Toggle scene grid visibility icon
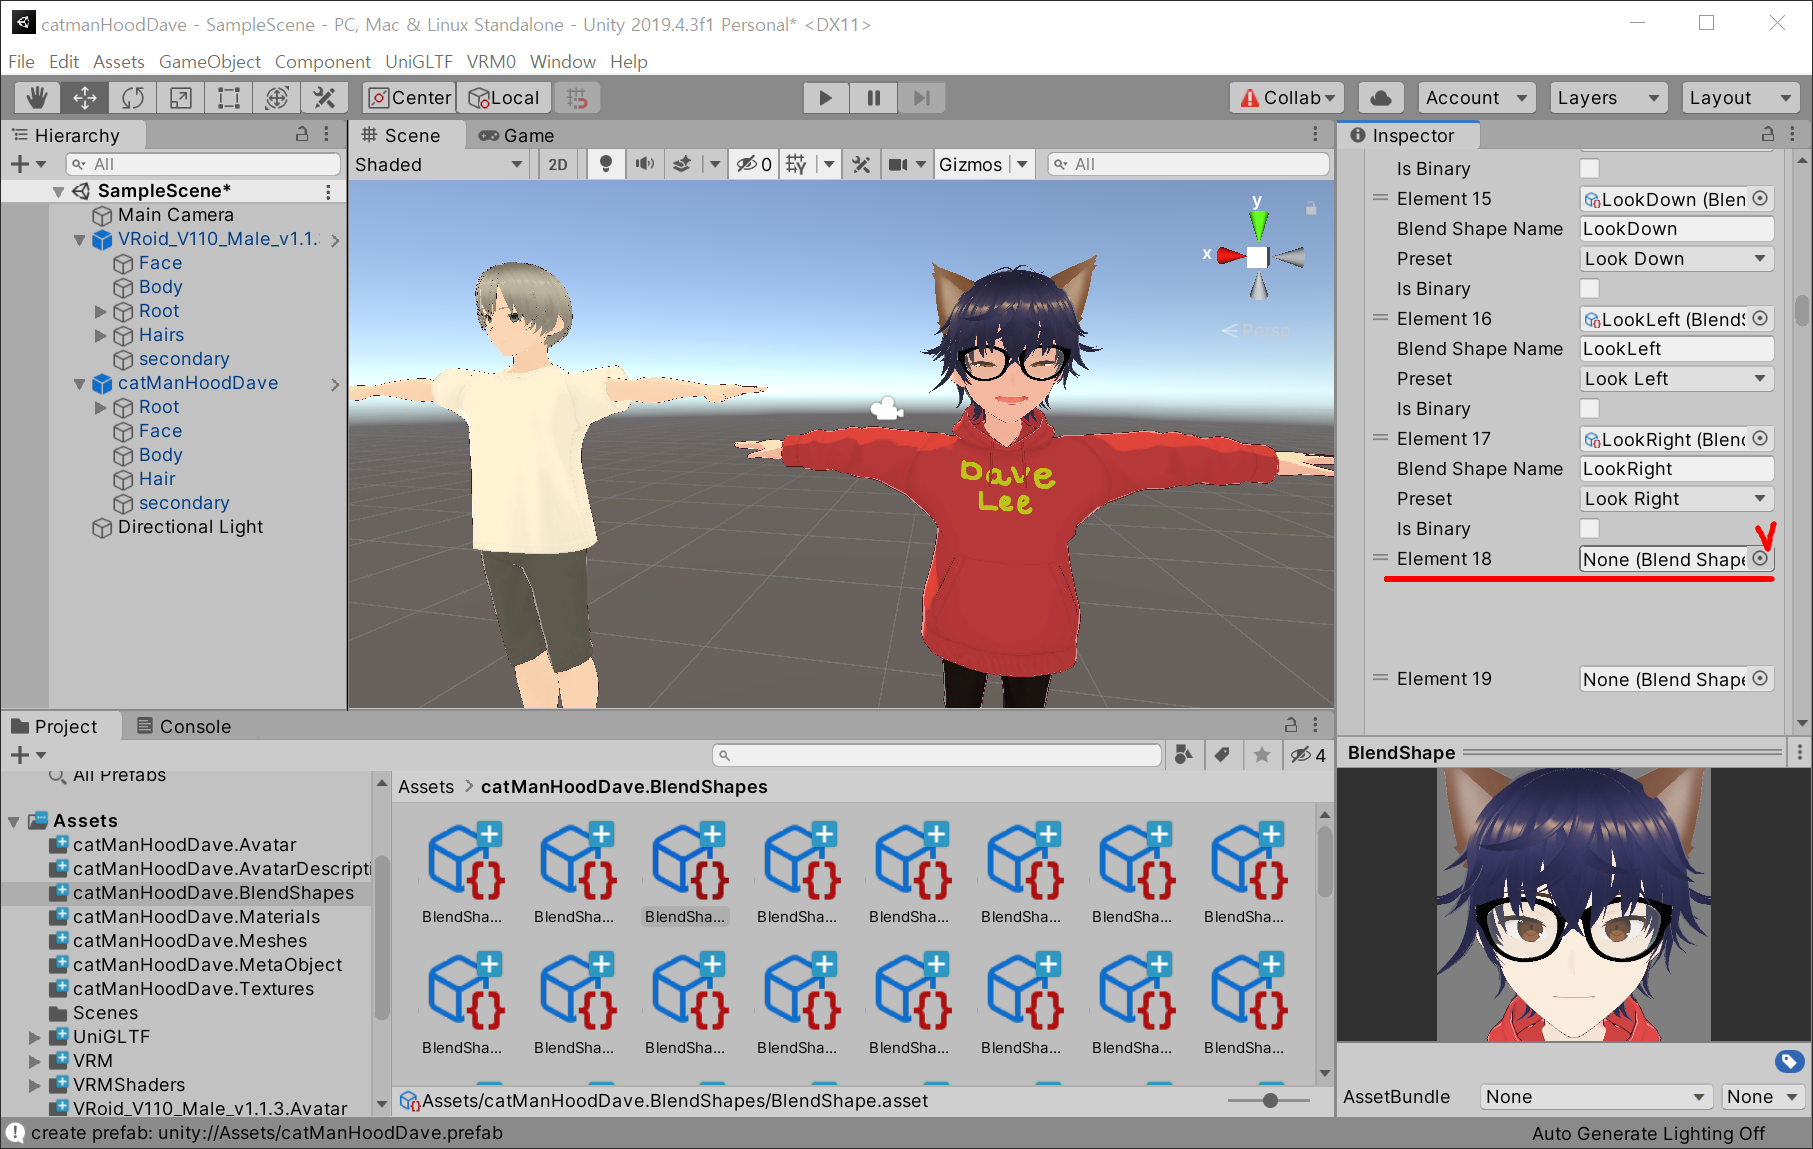 tap(796, 164)
